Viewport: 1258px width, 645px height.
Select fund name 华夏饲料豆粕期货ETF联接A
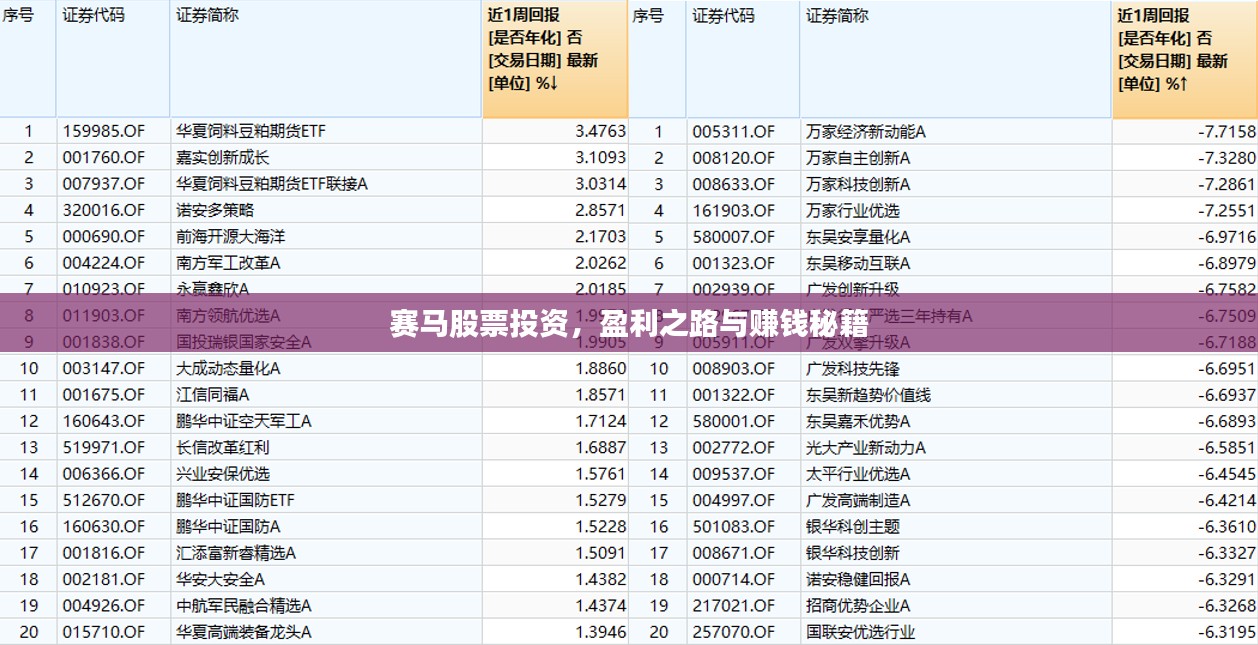[272, 184]
